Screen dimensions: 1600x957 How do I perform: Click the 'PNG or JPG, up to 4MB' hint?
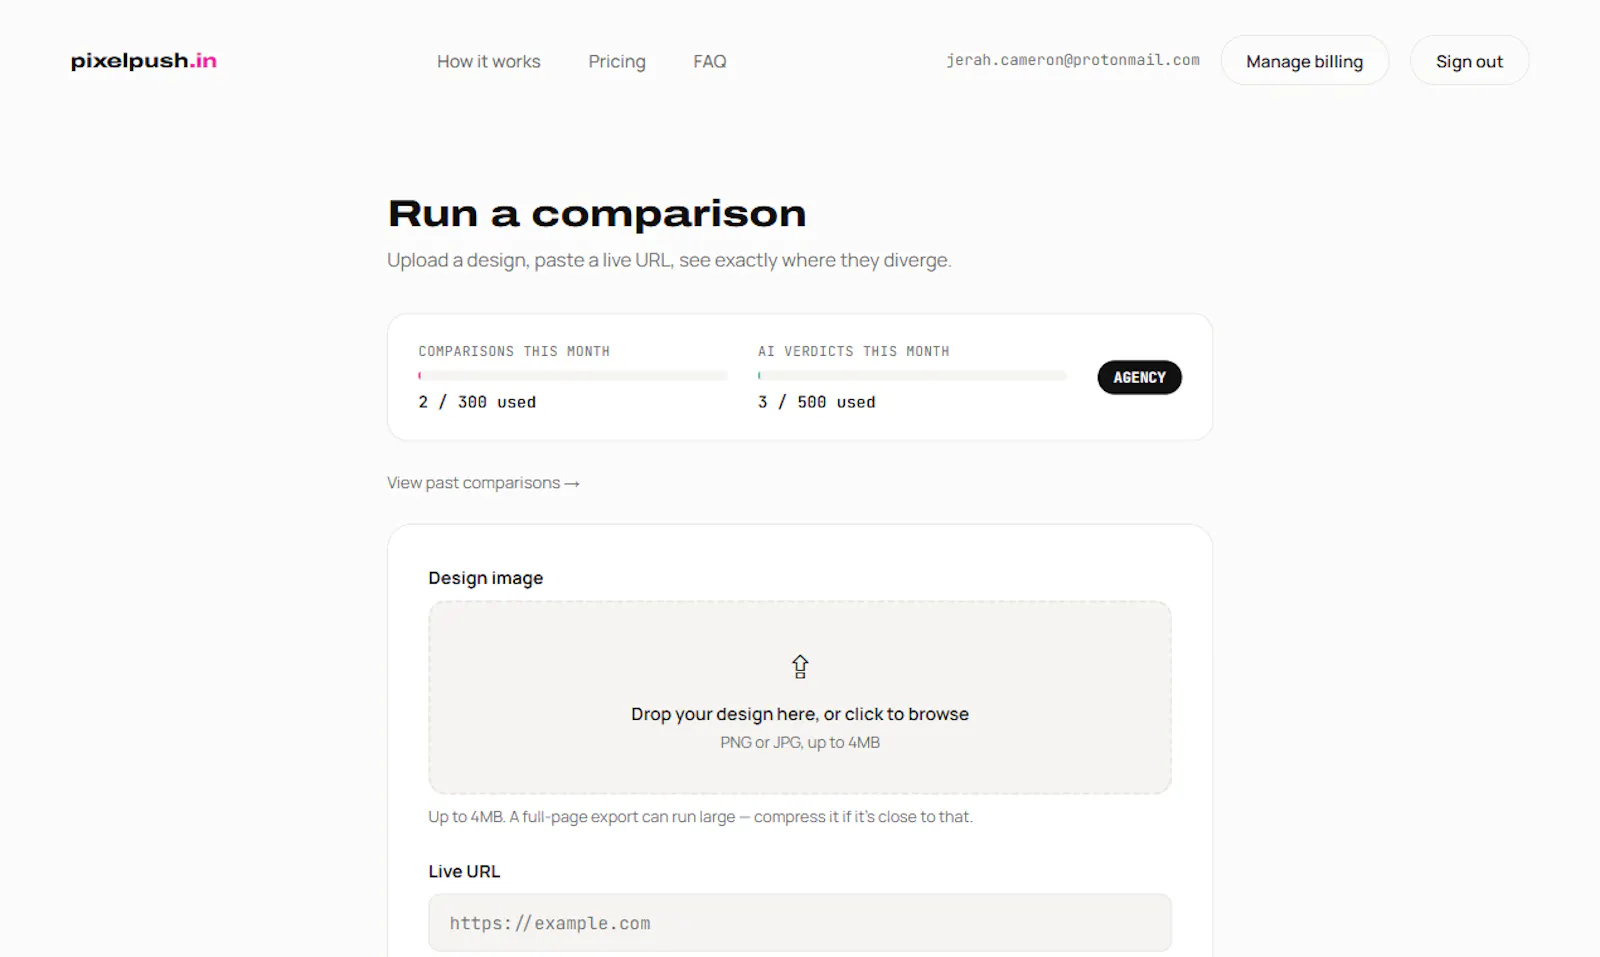800,742
